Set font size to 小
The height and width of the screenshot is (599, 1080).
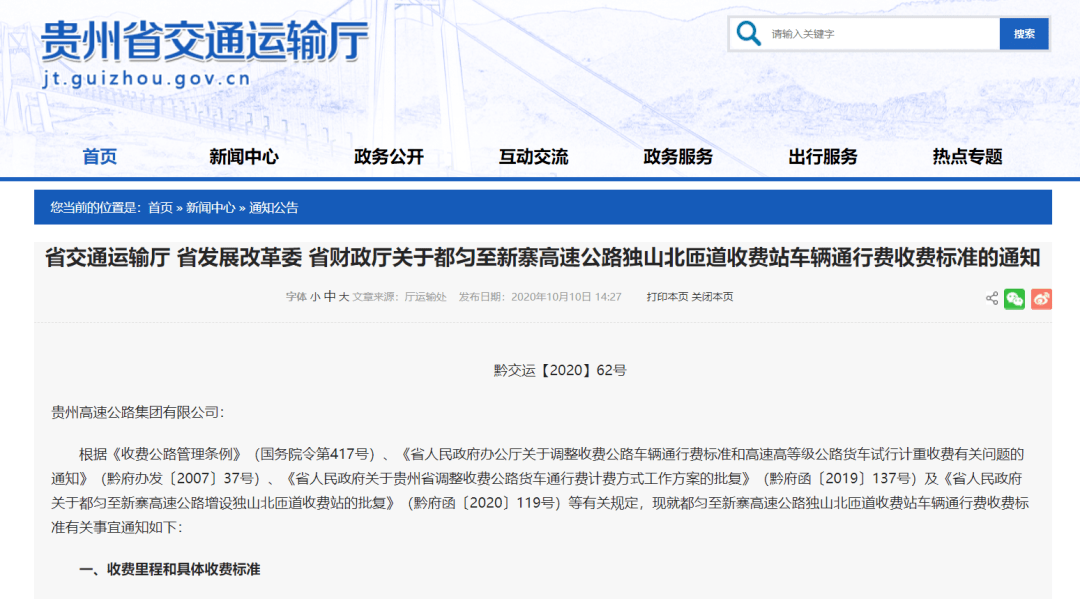[315, 297]
